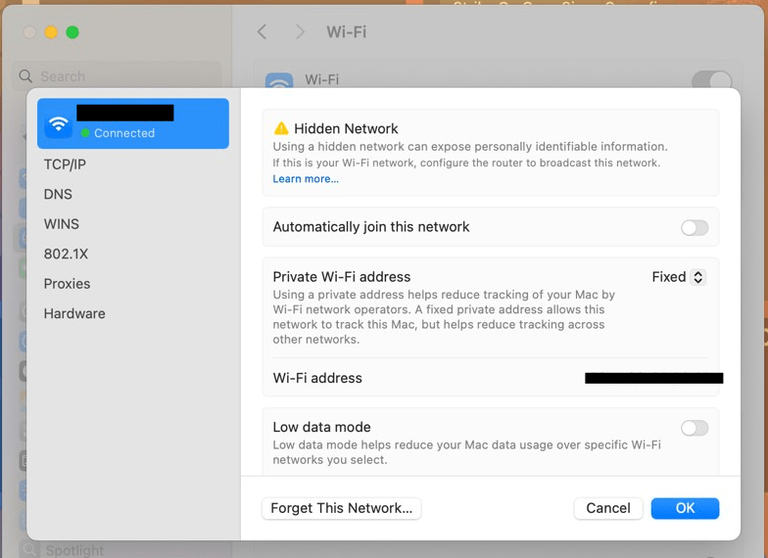Enable Low data mode switch
This screenshot has height=558, width=768.
[694, 428]
